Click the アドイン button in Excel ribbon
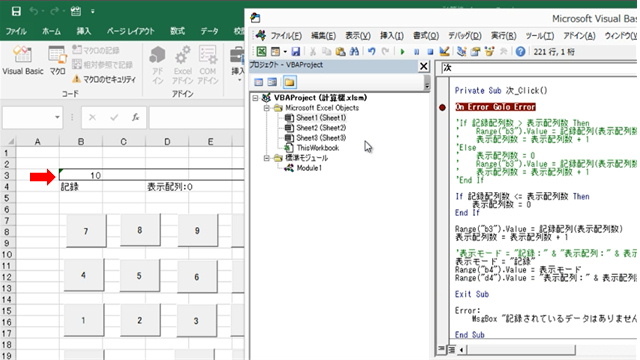Screen dimensions: 640x360 tap(158, 65)
